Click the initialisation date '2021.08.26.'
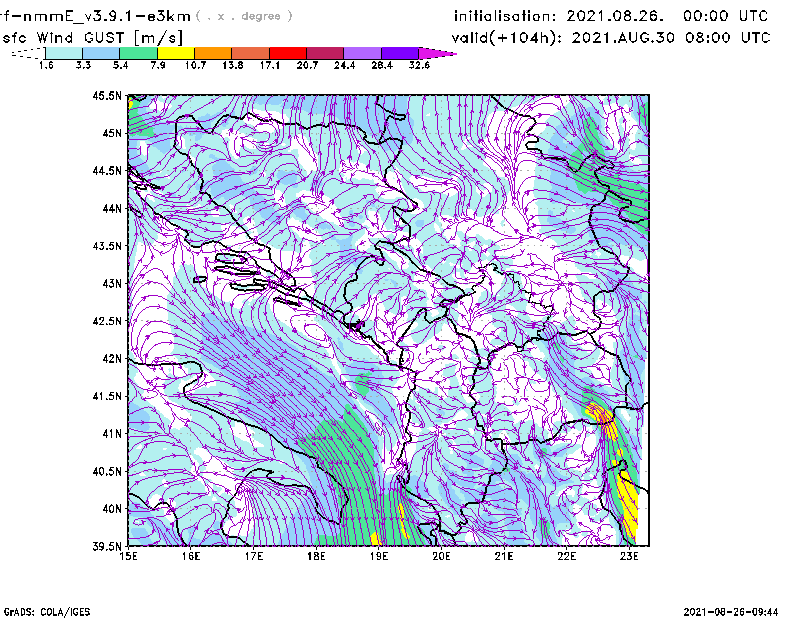 coord(615,16)
